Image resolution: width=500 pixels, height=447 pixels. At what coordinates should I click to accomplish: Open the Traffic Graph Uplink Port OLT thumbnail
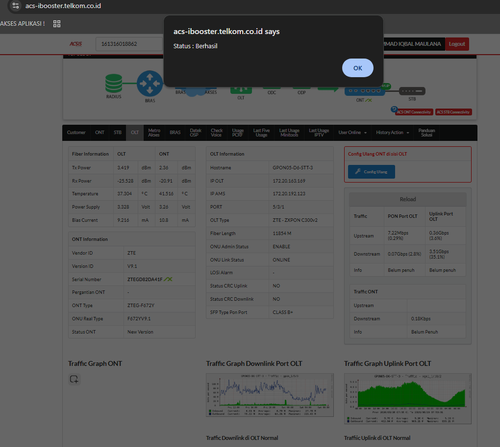pos(408,399)
